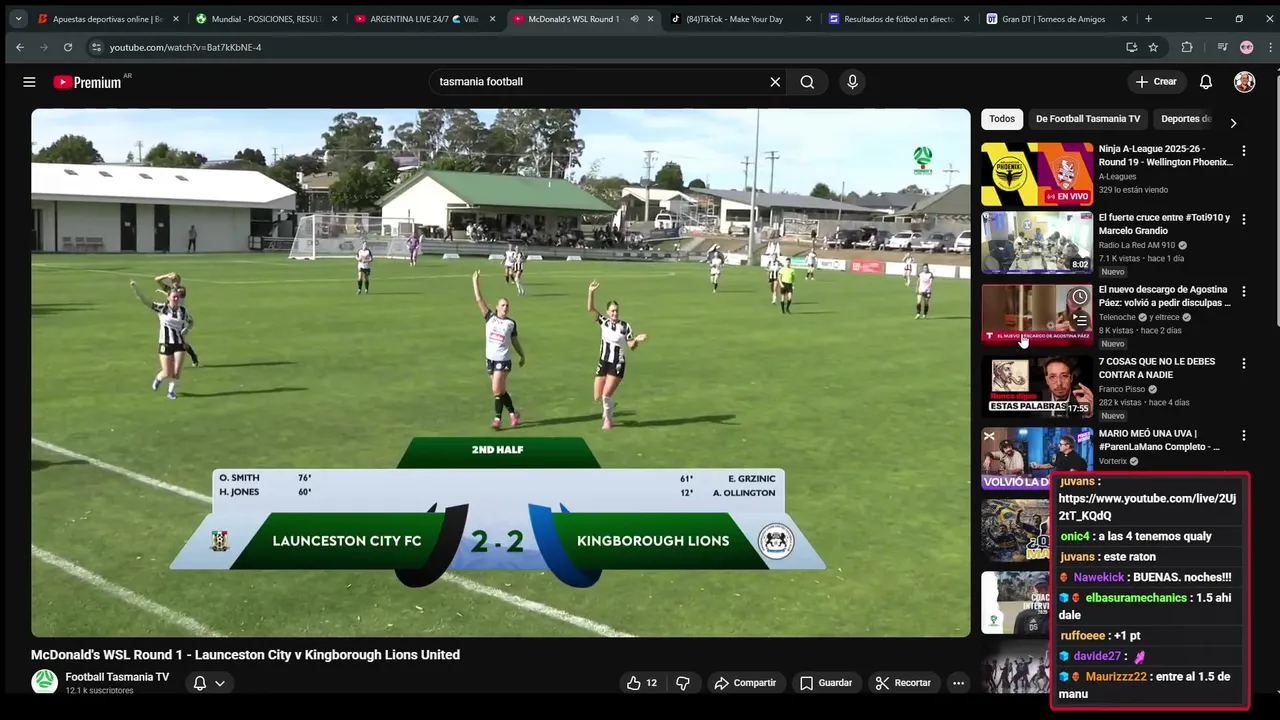This screenshot has height=720, width=1280.
Task: Click the Recortar clip button
Action: (x=903, y=683)
